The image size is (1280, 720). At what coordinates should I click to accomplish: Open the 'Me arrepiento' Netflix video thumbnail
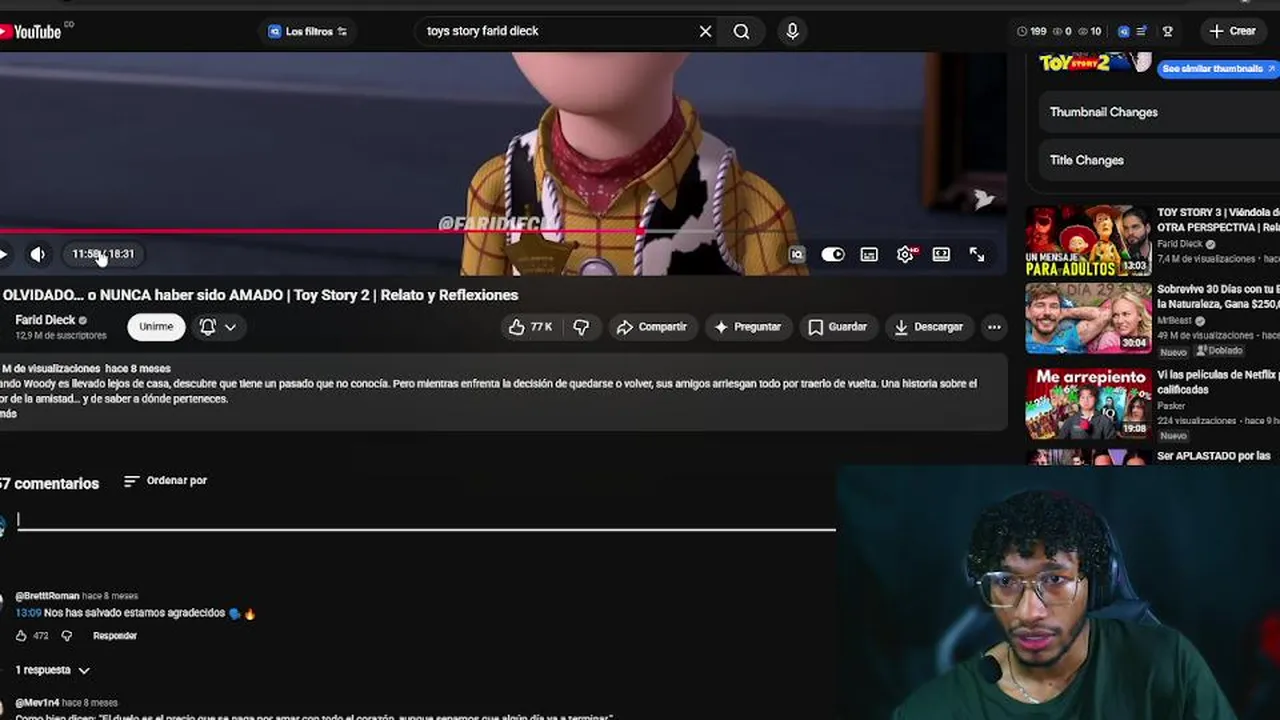click(1088, 403)
